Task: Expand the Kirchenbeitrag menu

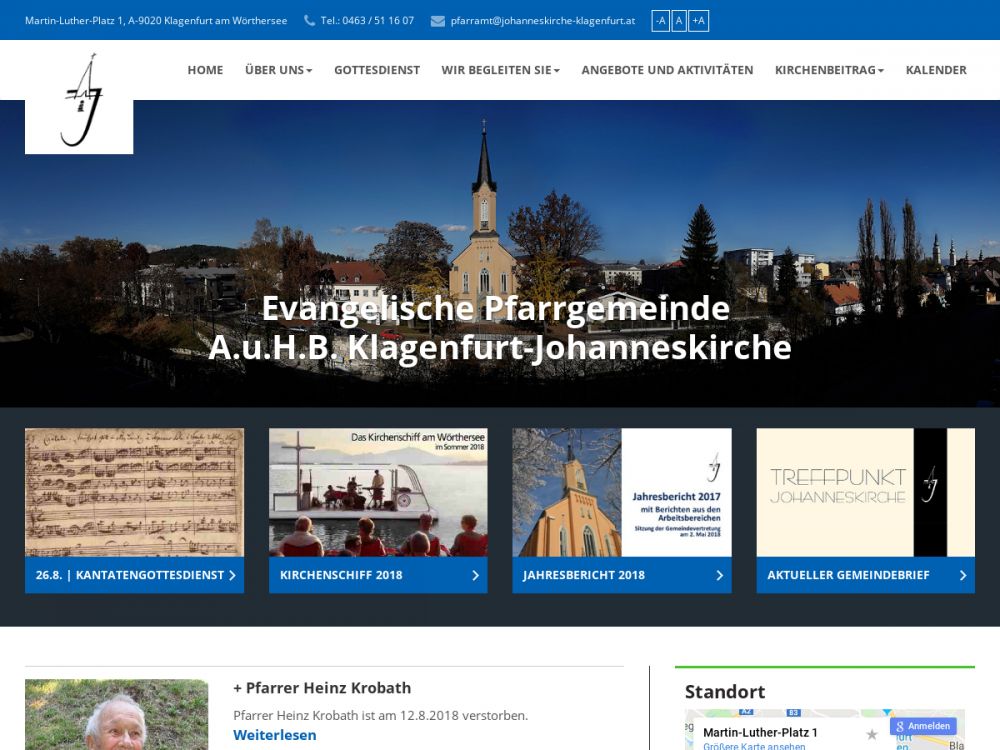Action: [x=829, y=70]
